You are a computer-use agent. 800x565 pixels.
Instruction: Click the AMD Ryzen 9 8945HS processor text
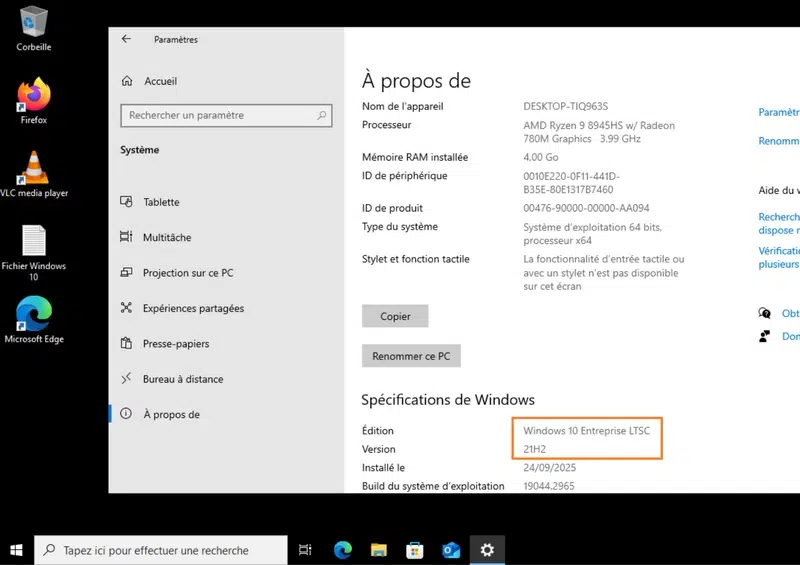pyautogui.click(x=599, y=132)
